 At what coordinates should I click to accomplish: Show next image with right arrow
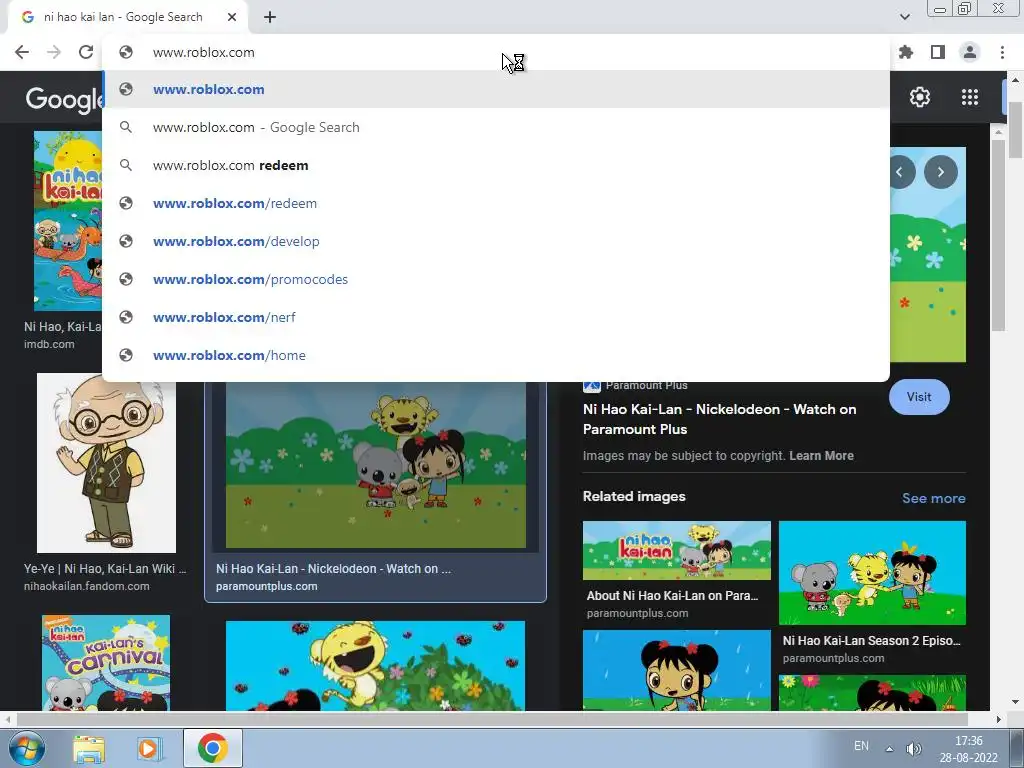(940, 172)
